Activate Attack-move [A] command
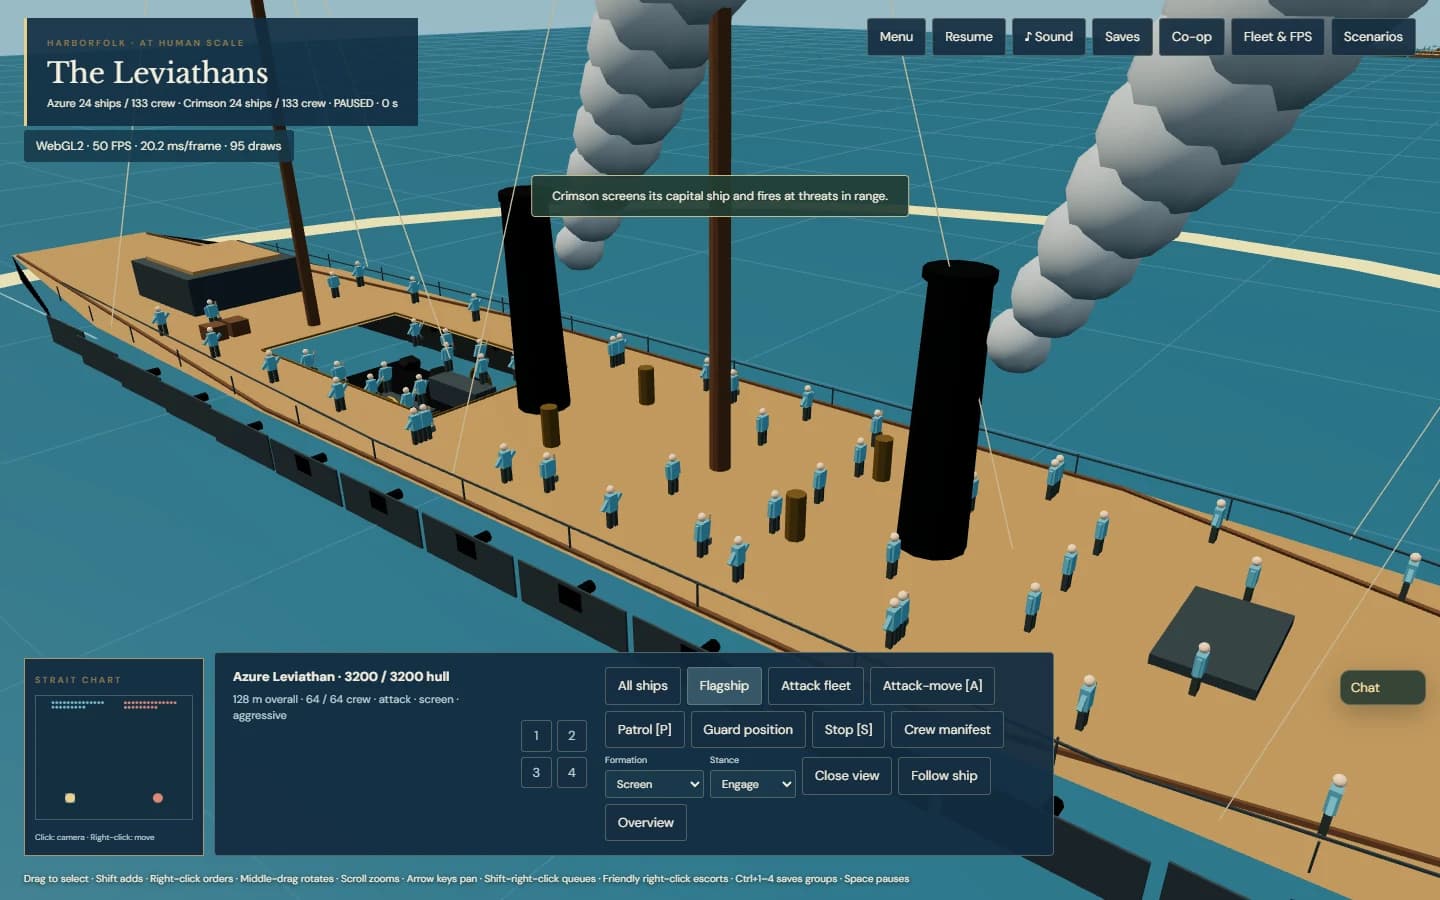The height and width of the screenshot is (900, 1440). [932, 686]
